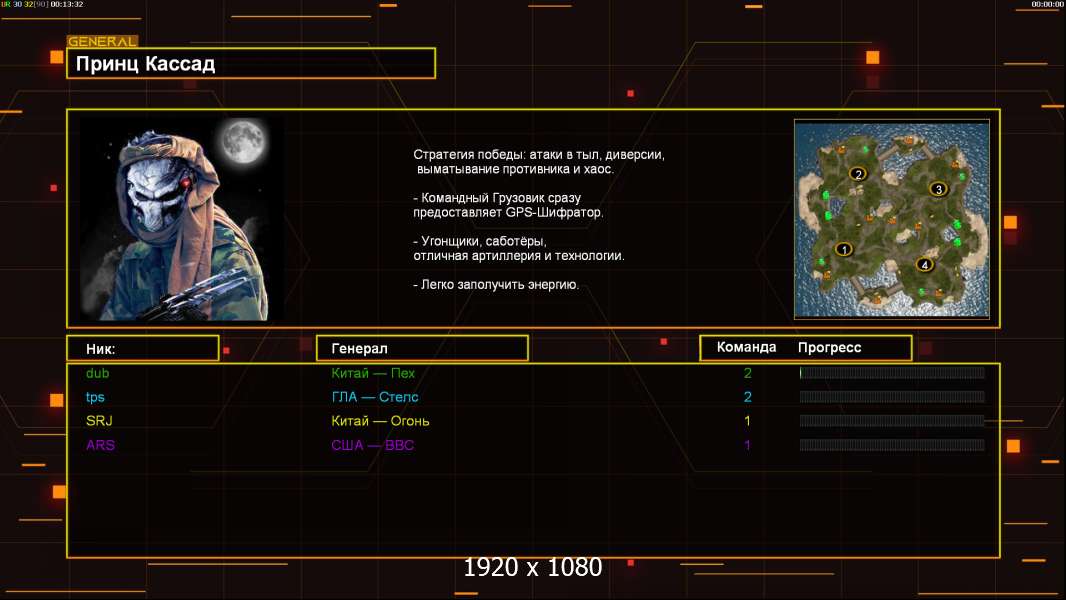Click the loading progress bar for dub
The image size is (1066, 600).
pyautogui.click(x=892, y=372)
